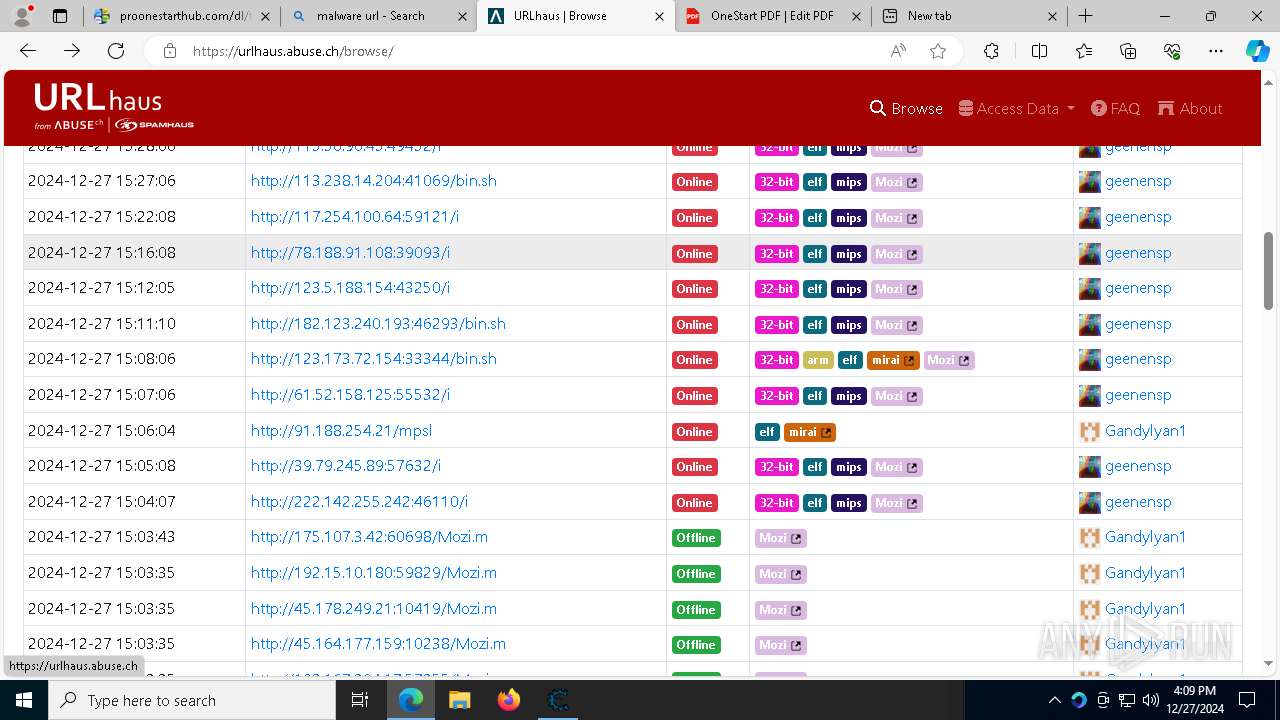This screenshot has height=720, width=1280.
Task: Open reporter geenensp in 78.188.91.108 row
Action: [1137, 252]
